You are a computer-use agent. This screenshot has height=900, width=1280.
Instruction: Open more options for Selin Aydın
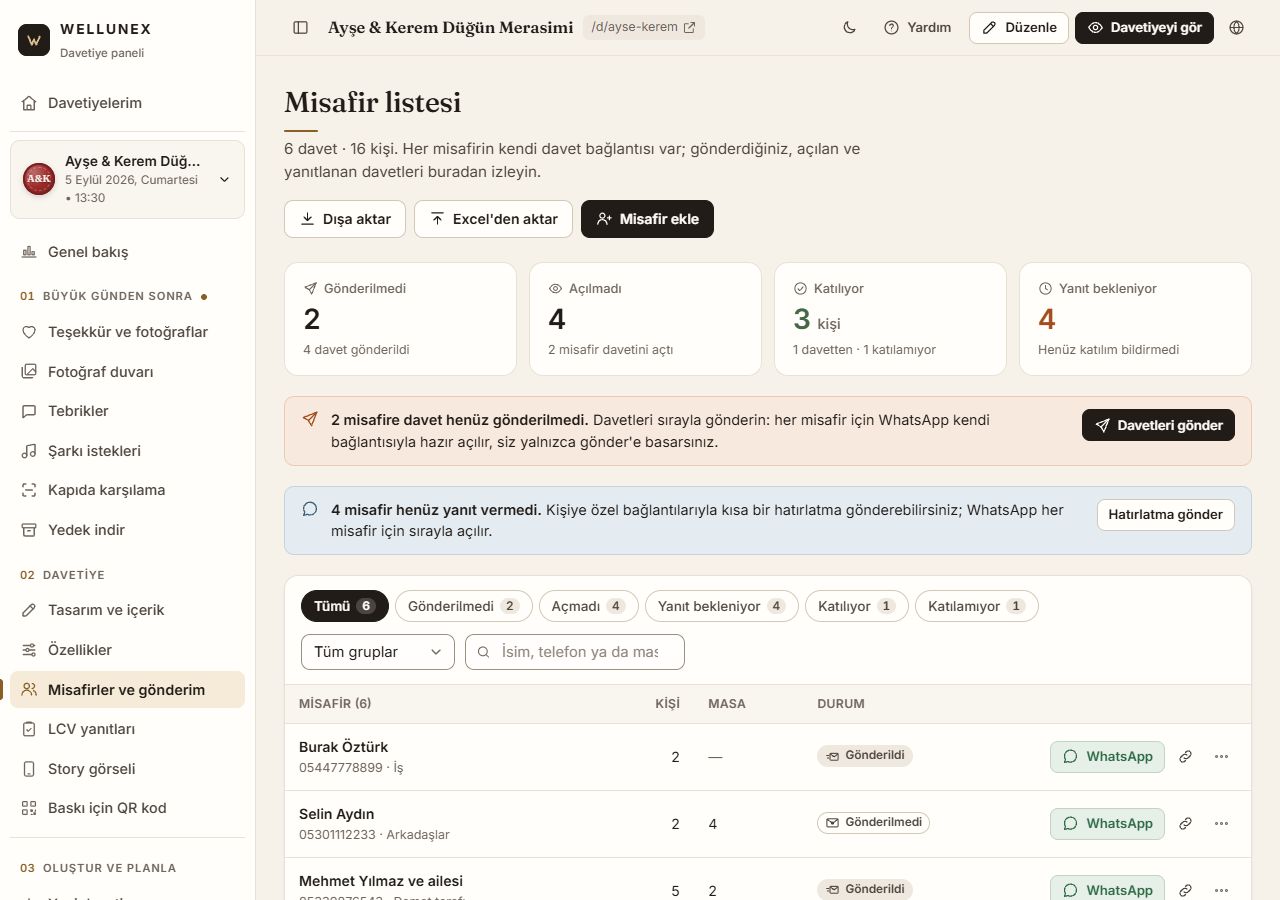pos(1221,824)
